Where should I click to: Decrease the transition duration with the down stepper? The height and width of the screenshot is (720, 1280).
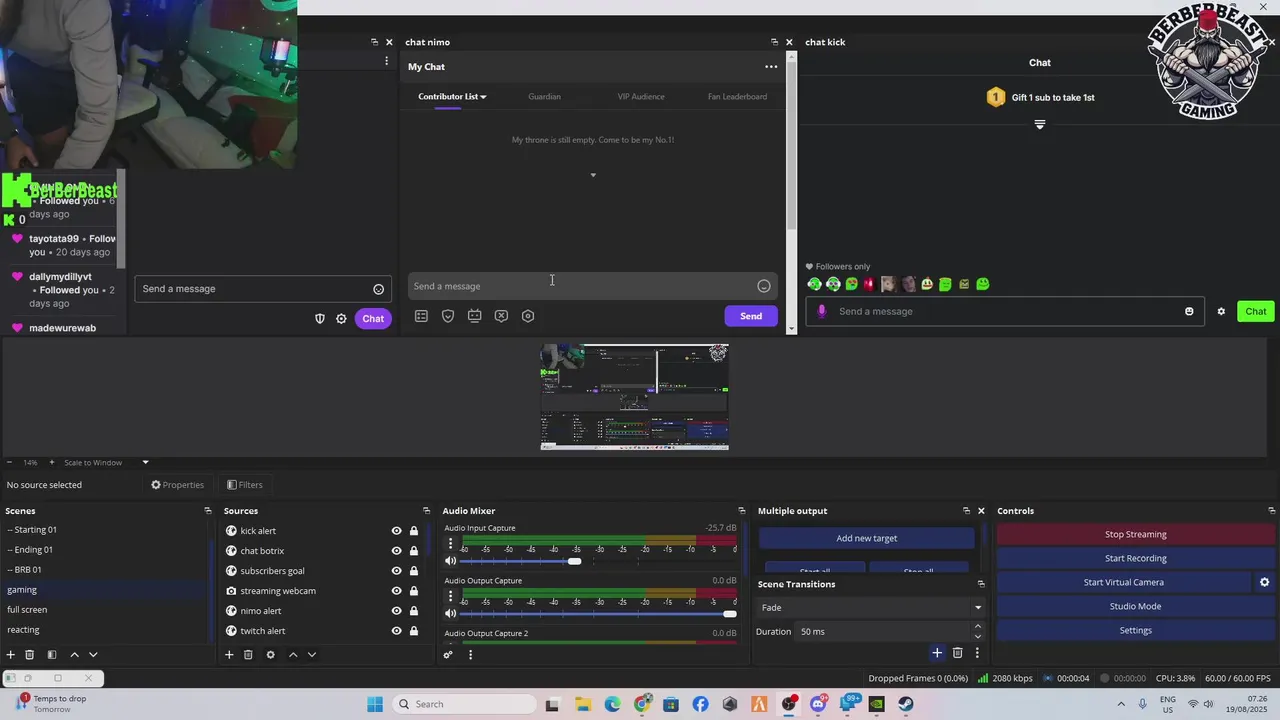tap(978, 636)
